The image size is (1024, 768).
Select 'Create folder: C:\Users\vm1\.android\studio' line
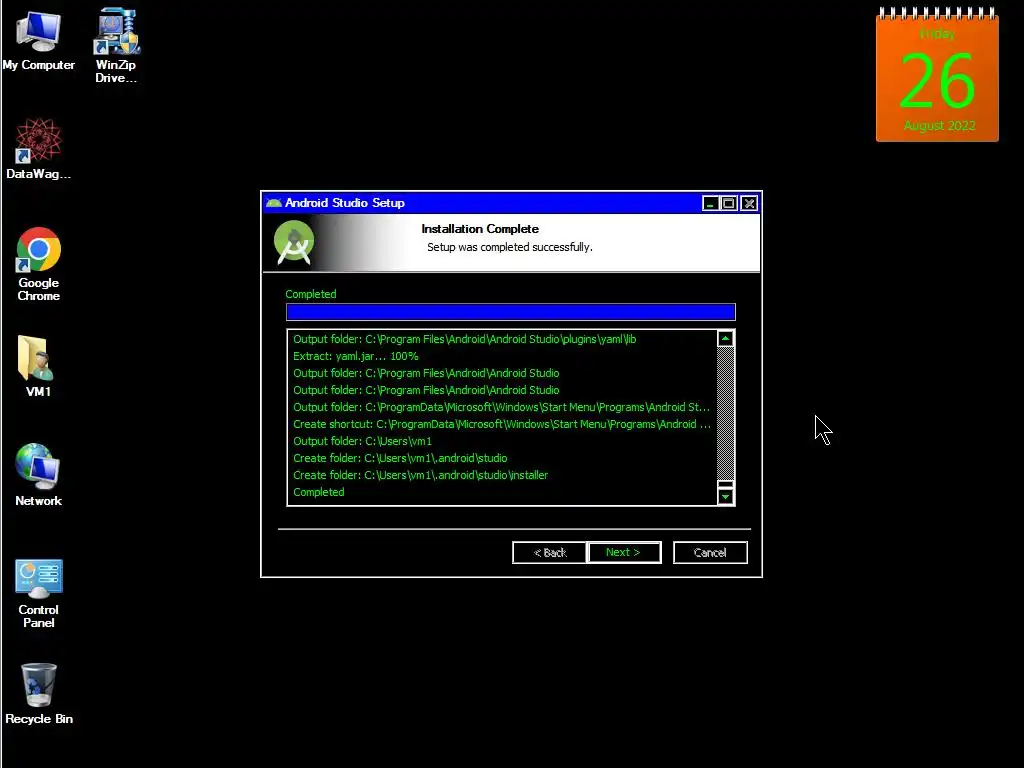click(400, 458)
